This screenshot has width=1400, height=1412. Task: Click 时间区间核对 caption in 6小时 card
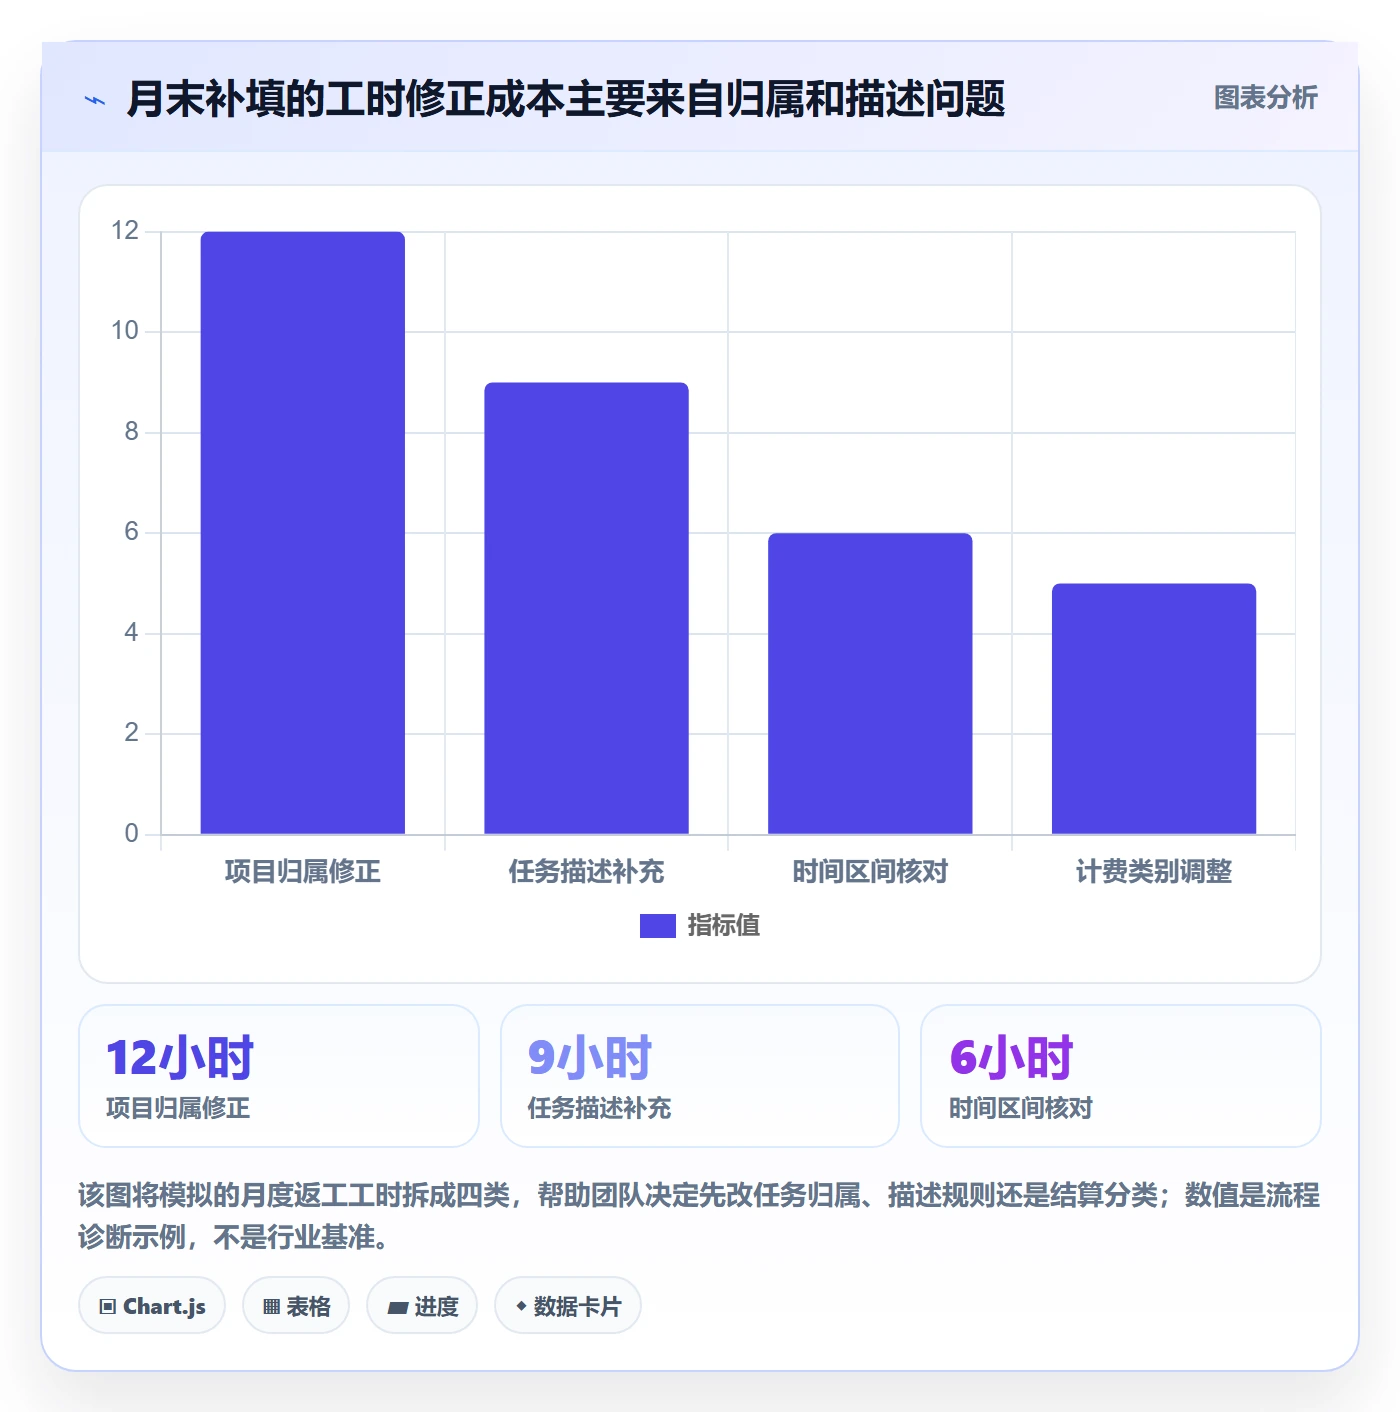click(1021, 1108)
